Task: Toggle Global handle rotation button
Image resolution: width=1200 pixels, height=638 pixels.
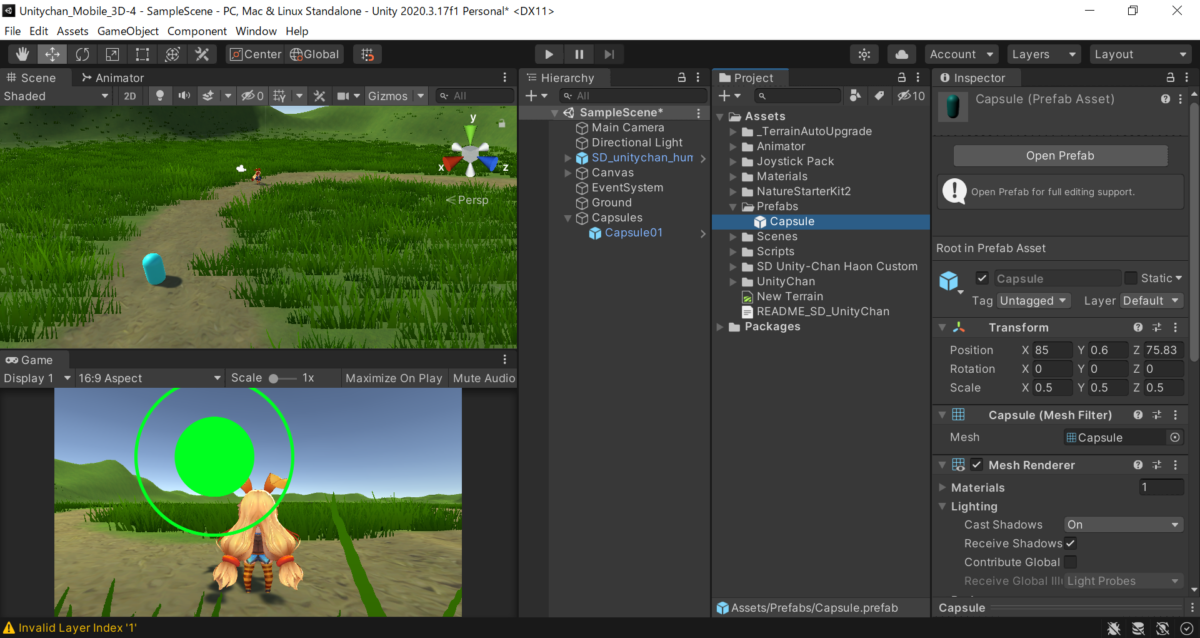Action: 315,54
